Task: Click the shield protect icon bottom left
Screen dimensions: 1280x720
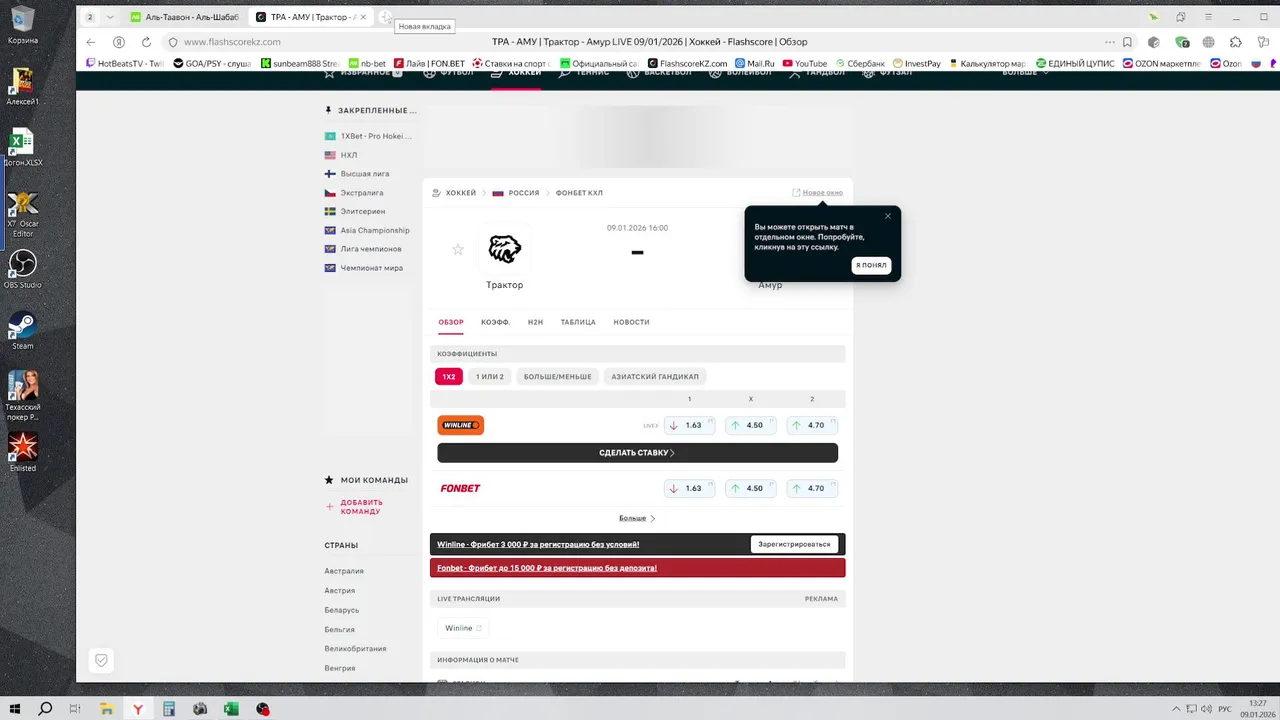Action: coord(101,660)
